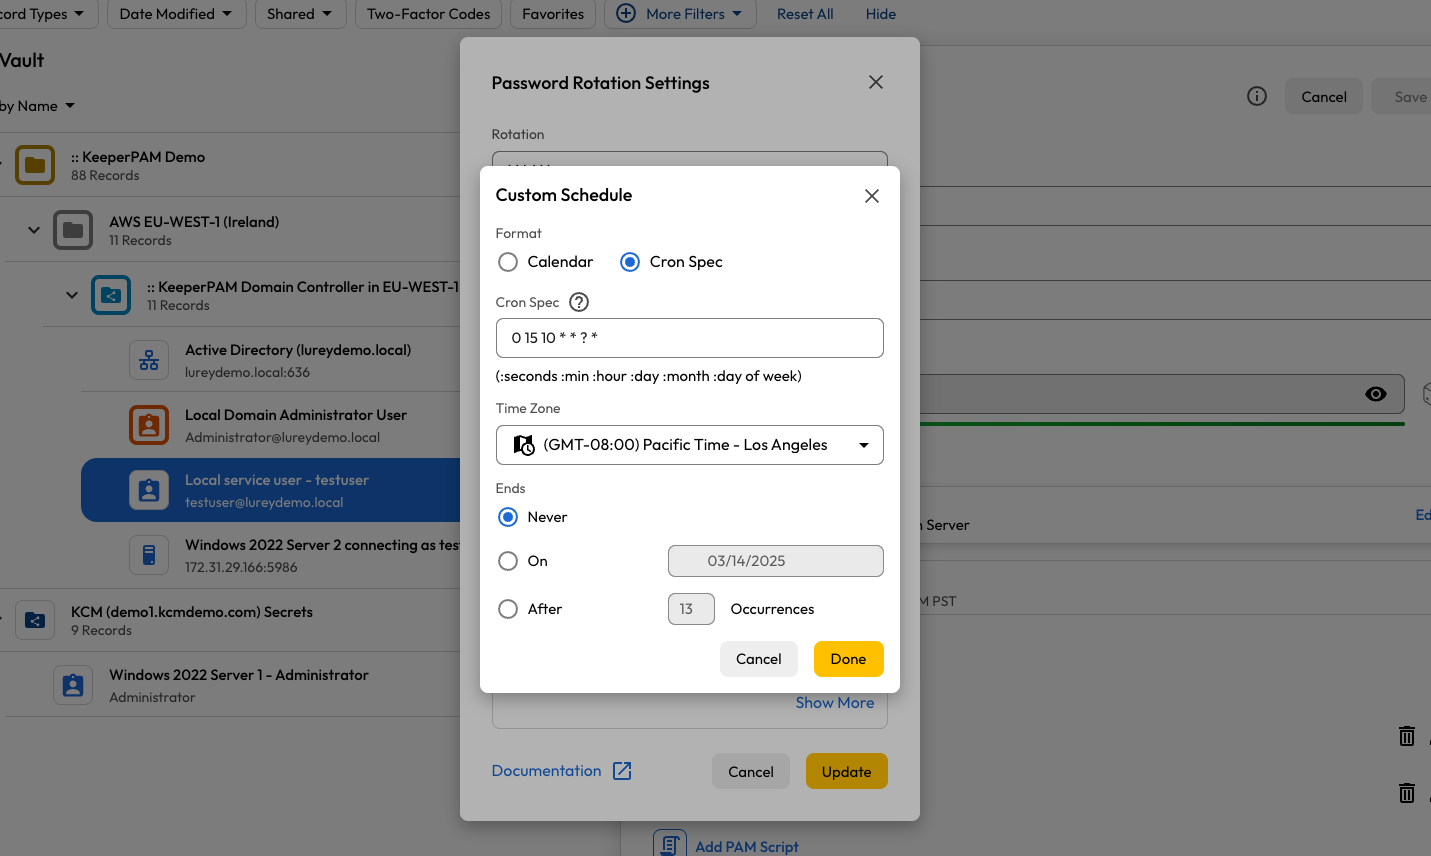
Task: Click the Active Directory record icon
Action: (149, 360)
